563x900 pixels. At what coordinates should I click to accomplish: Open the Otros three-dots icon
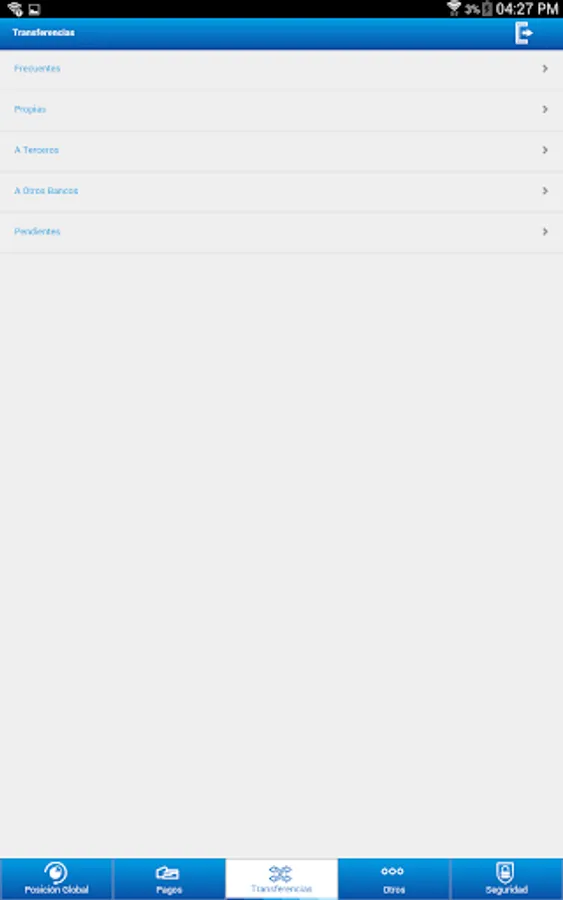(x=393, y=871)
